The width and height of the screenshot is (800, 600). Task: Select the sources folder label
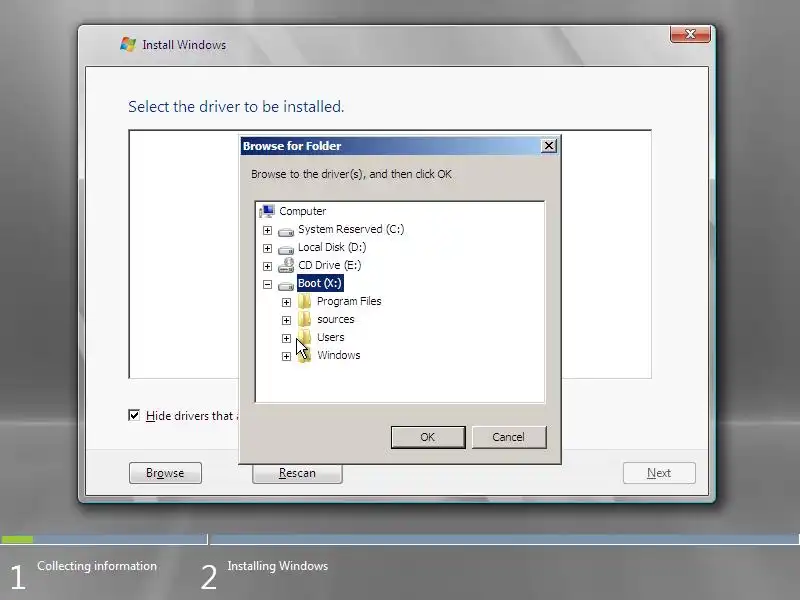(x=336, y=319)
